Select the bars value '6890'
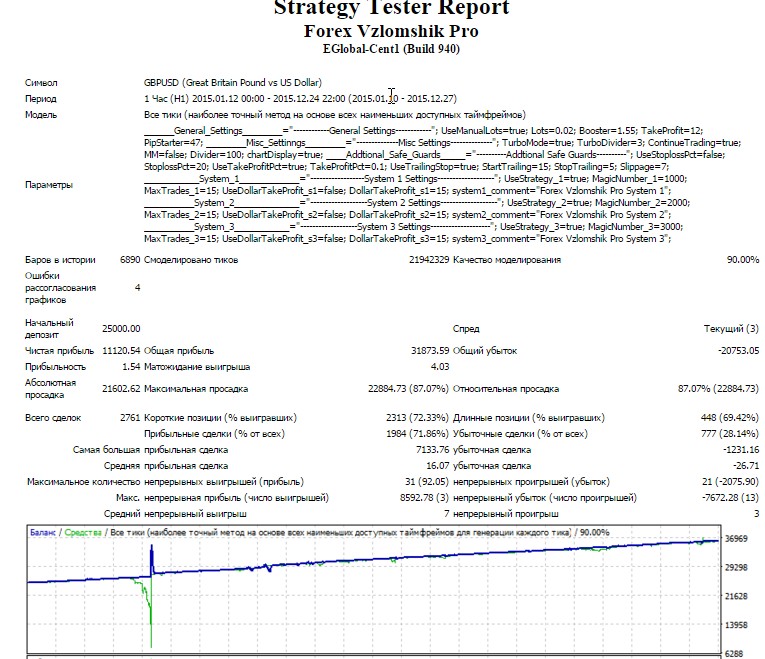The height and width of the screenshot is (659, 765). coord(130,260)
